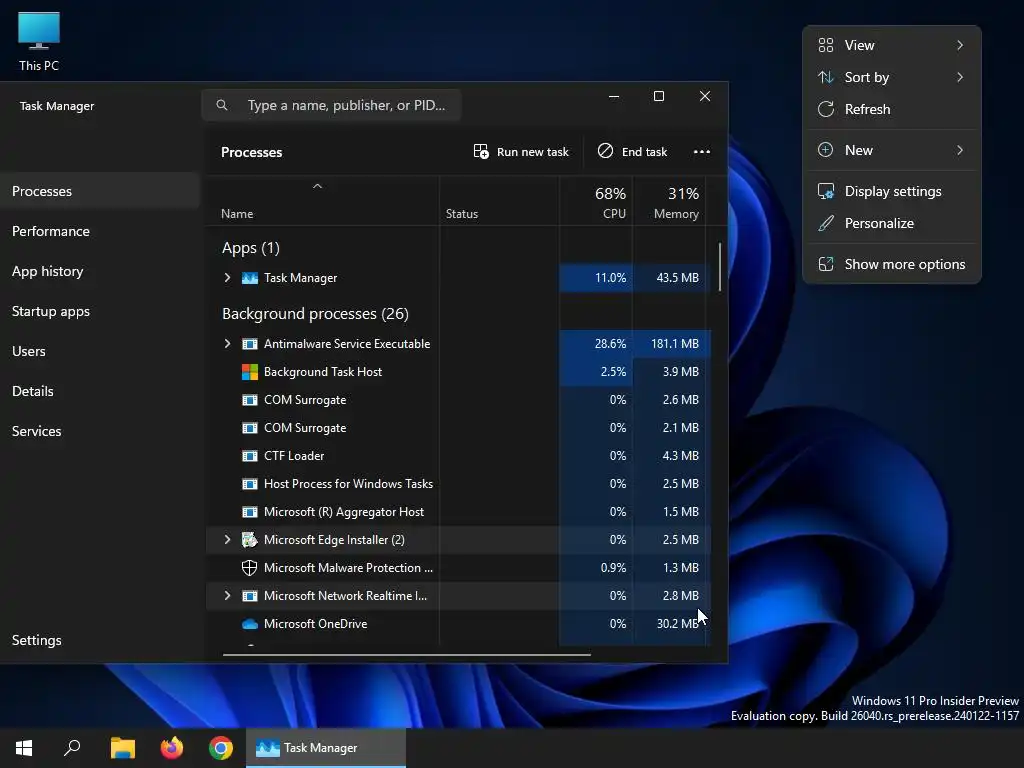
Task: Select second COM Surrogate row with 2.1 MB
Action: [458, 428]
